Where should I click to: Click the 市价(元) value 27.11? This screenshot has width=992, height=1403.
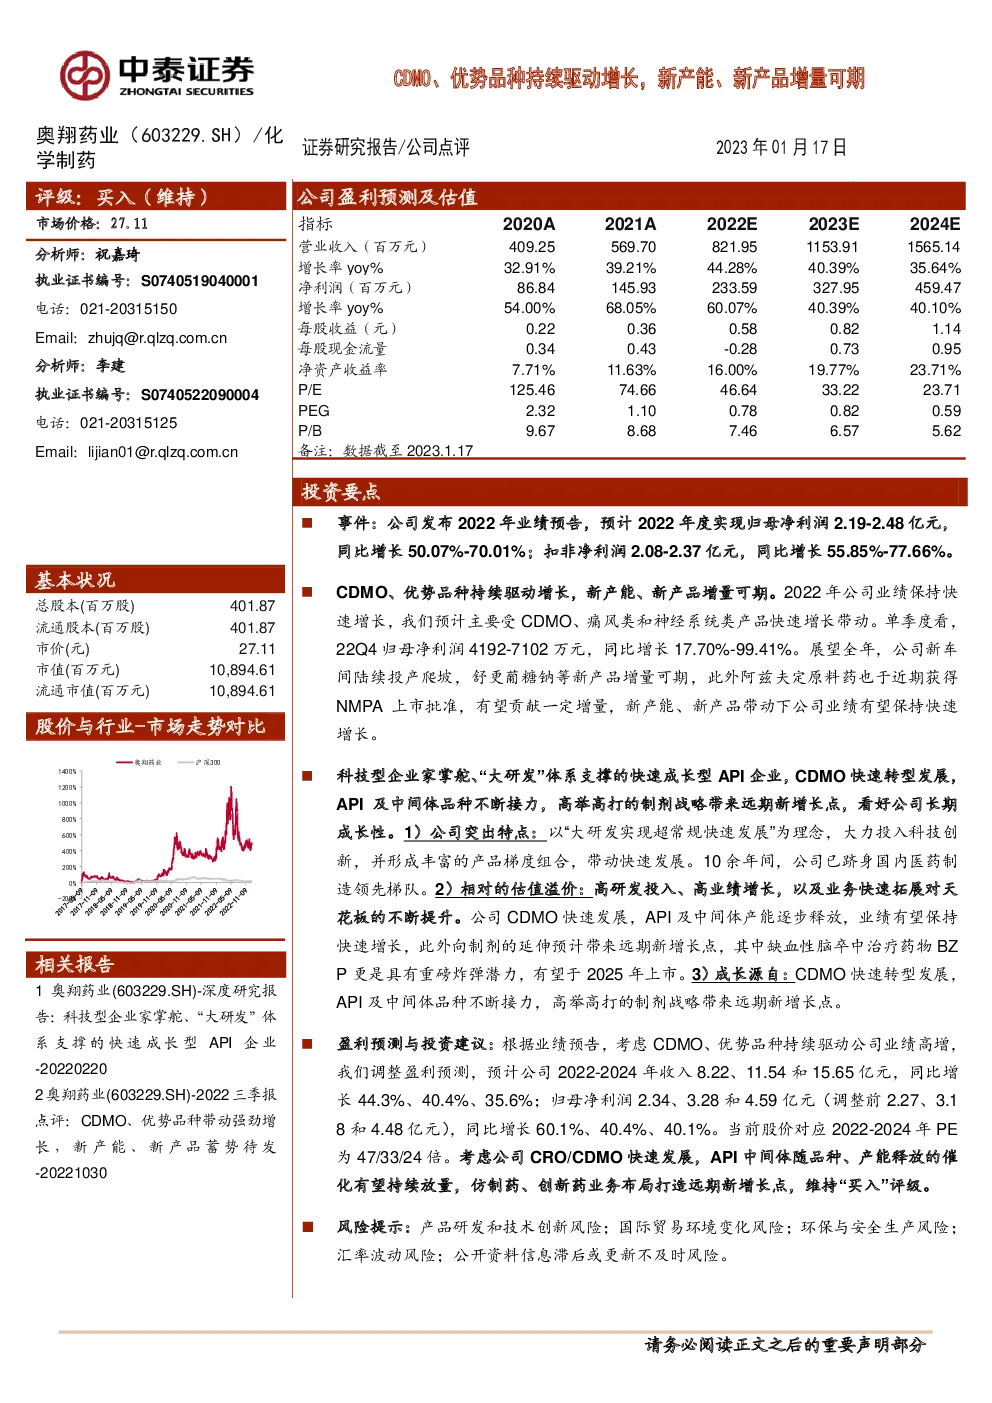click(257, 649)
